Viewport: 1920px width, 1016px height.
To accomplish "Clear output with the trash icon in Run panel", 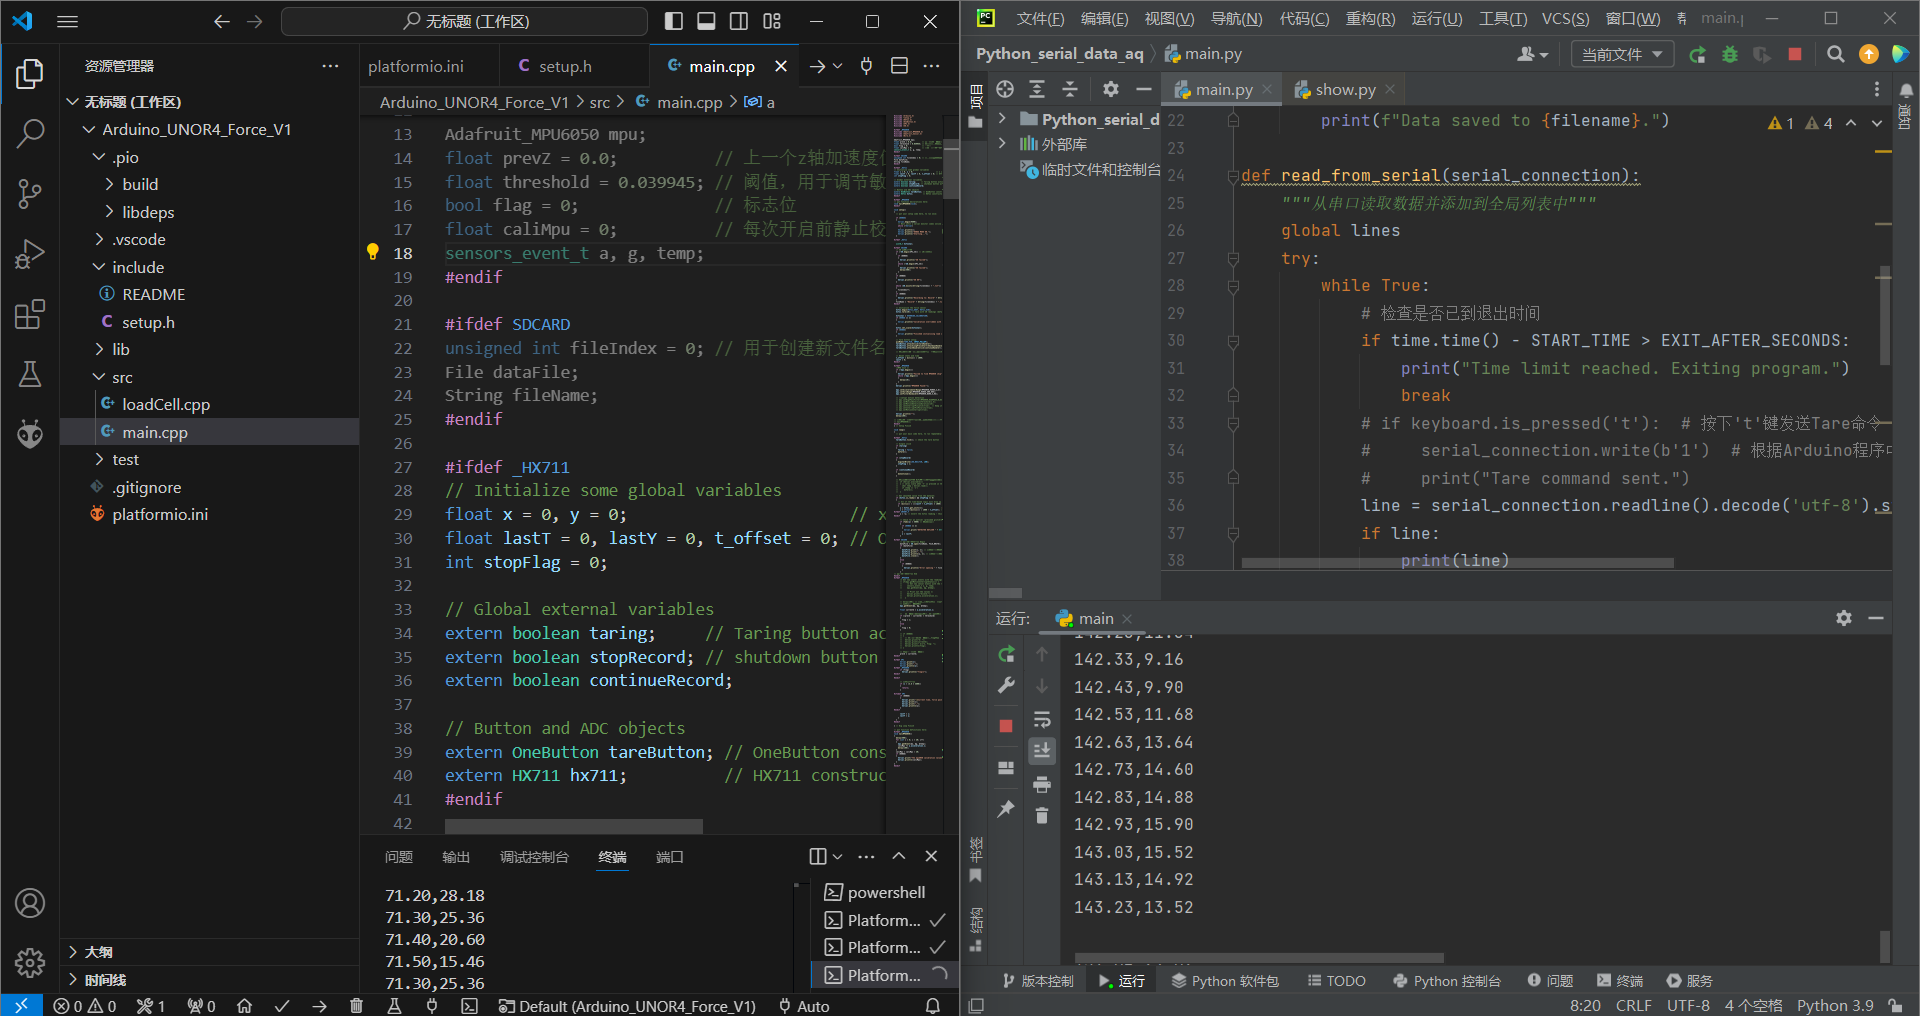I will coord(1042,816).
